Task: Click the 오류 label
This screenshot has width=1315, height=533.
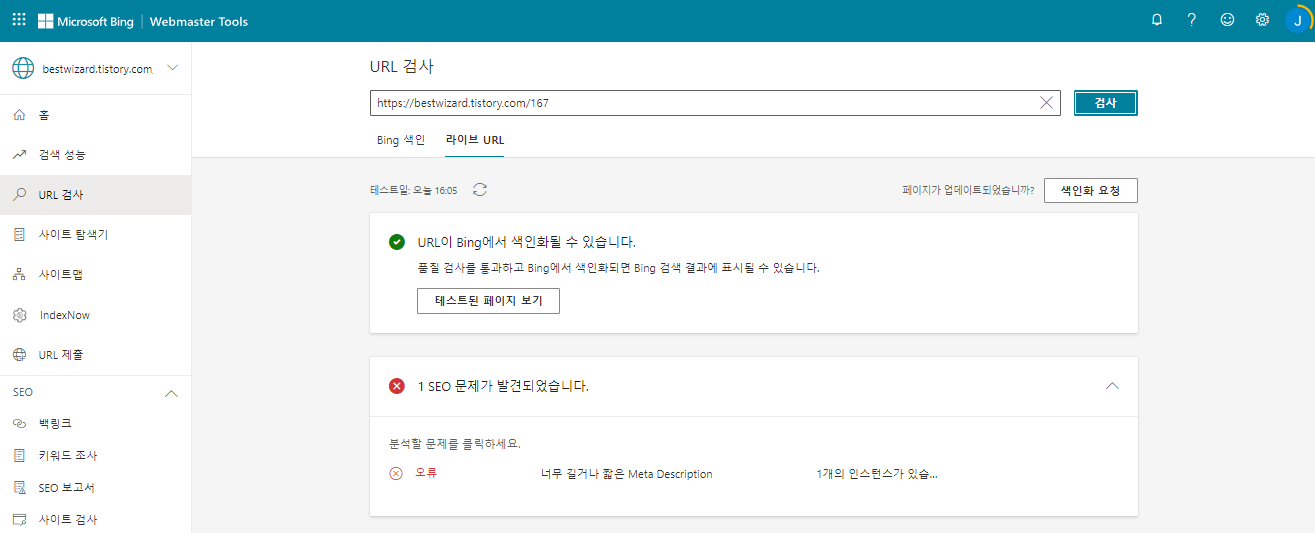Action: (x=426, y=473)
